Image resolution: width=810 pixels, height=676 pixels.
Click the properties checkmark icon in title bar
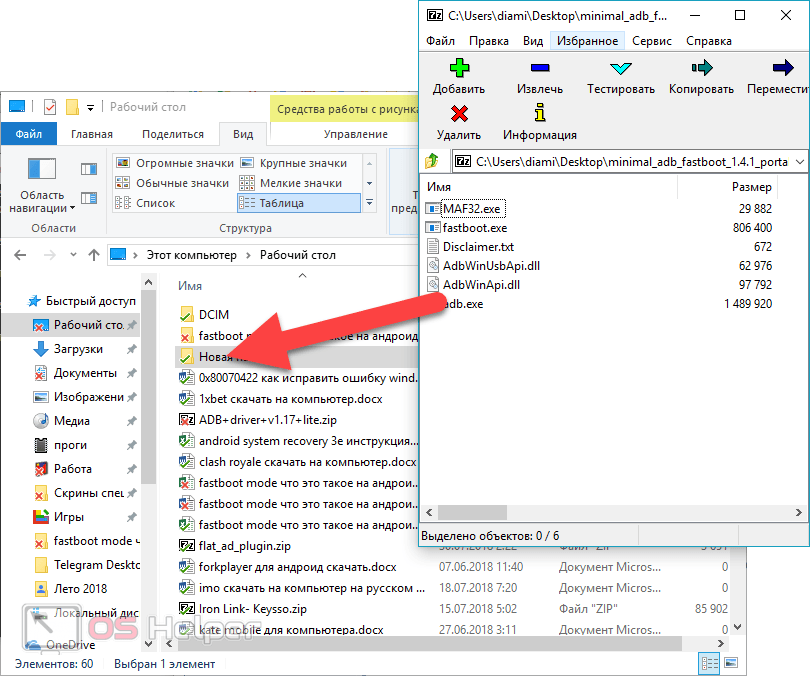click(50, 107)
